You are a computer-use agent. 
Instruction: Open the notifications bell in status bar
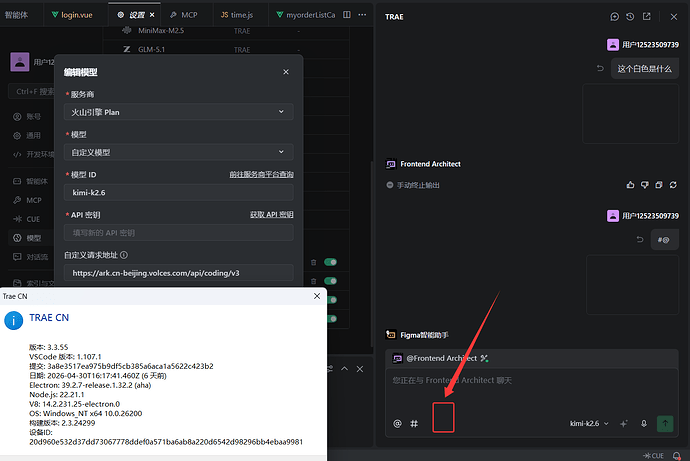click(x=677, y=456)
